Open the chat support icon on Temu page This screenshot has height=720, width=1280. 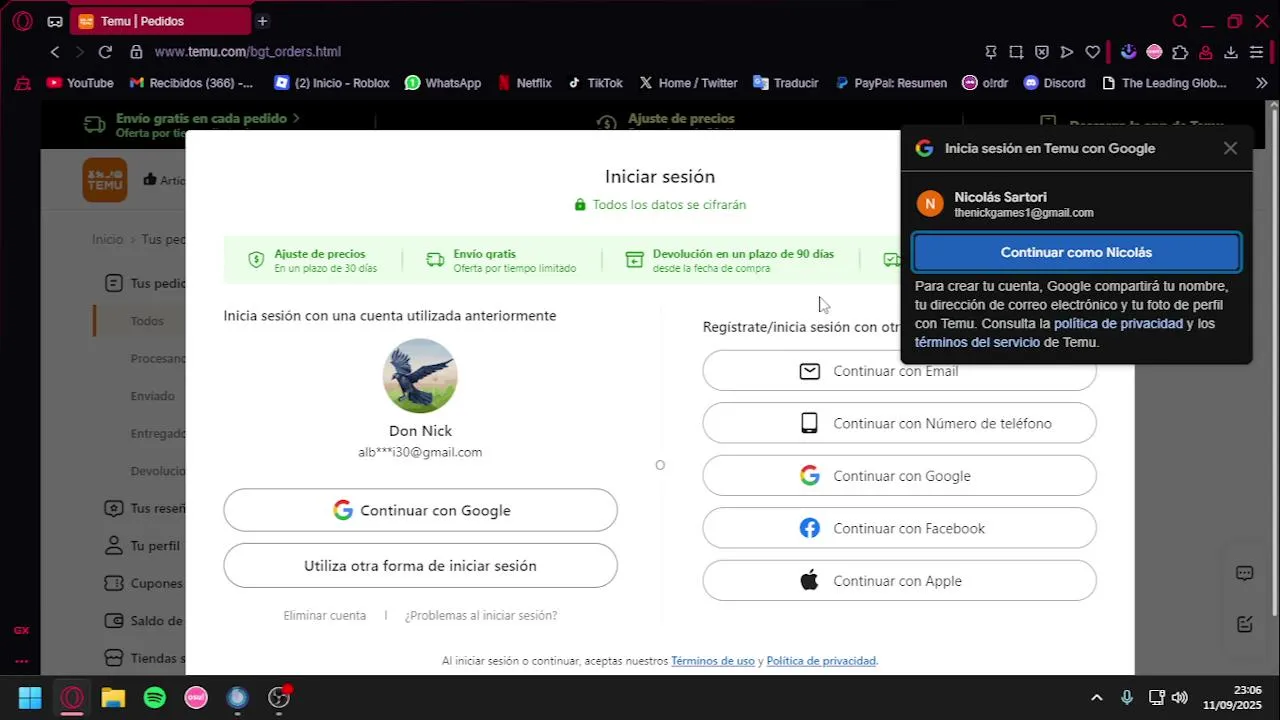click(1245, 573)
